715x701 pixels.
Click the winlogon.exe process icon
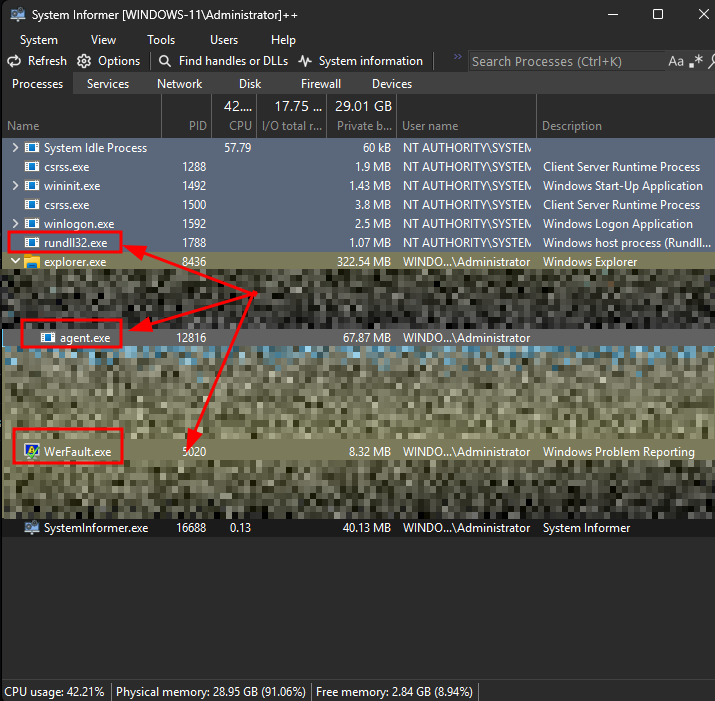click(32, 223)
